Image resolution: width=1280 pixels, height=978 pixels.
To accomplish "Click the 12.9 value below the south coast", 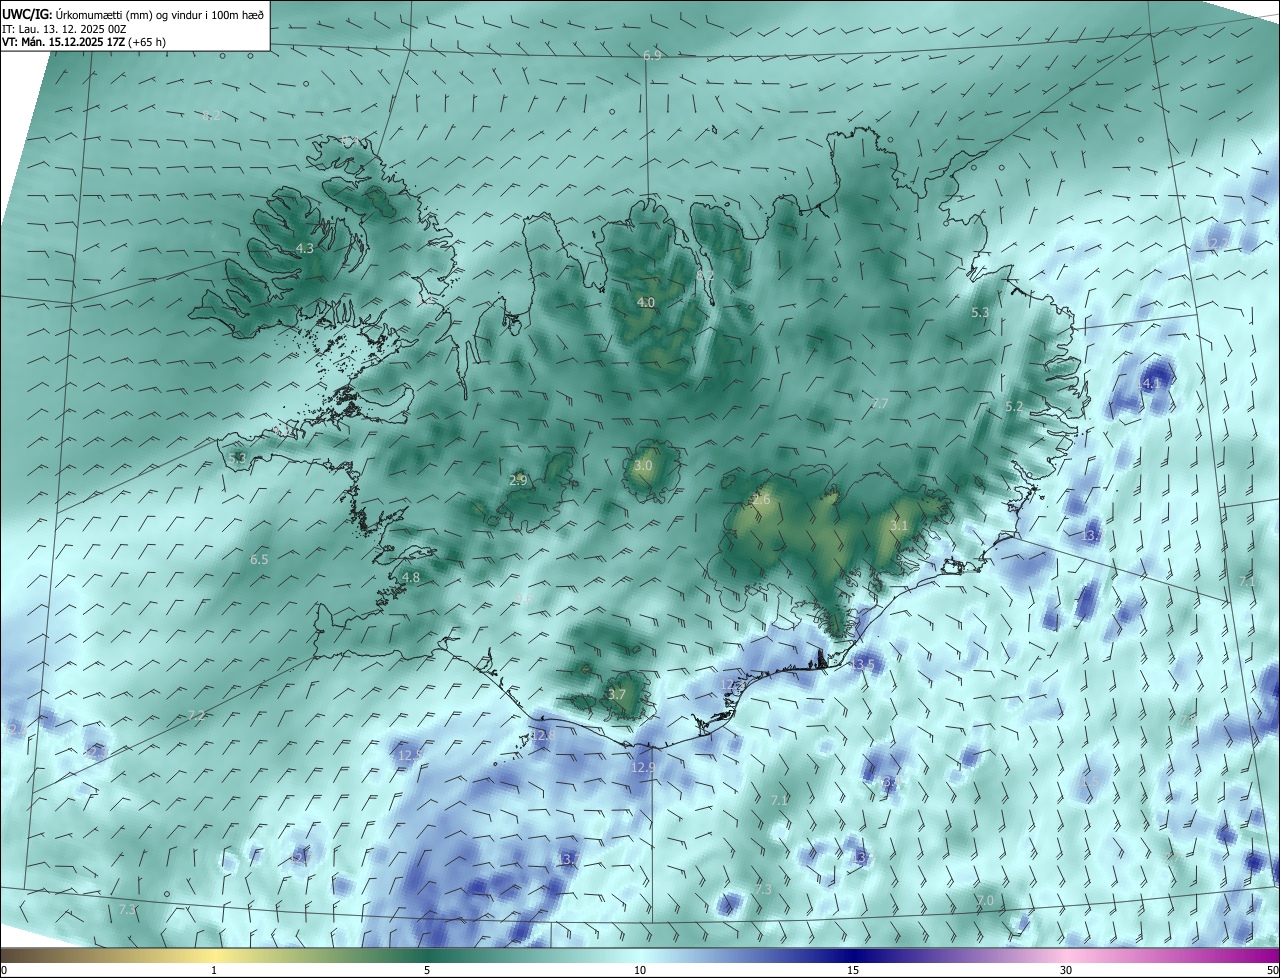I will [644, 768].
